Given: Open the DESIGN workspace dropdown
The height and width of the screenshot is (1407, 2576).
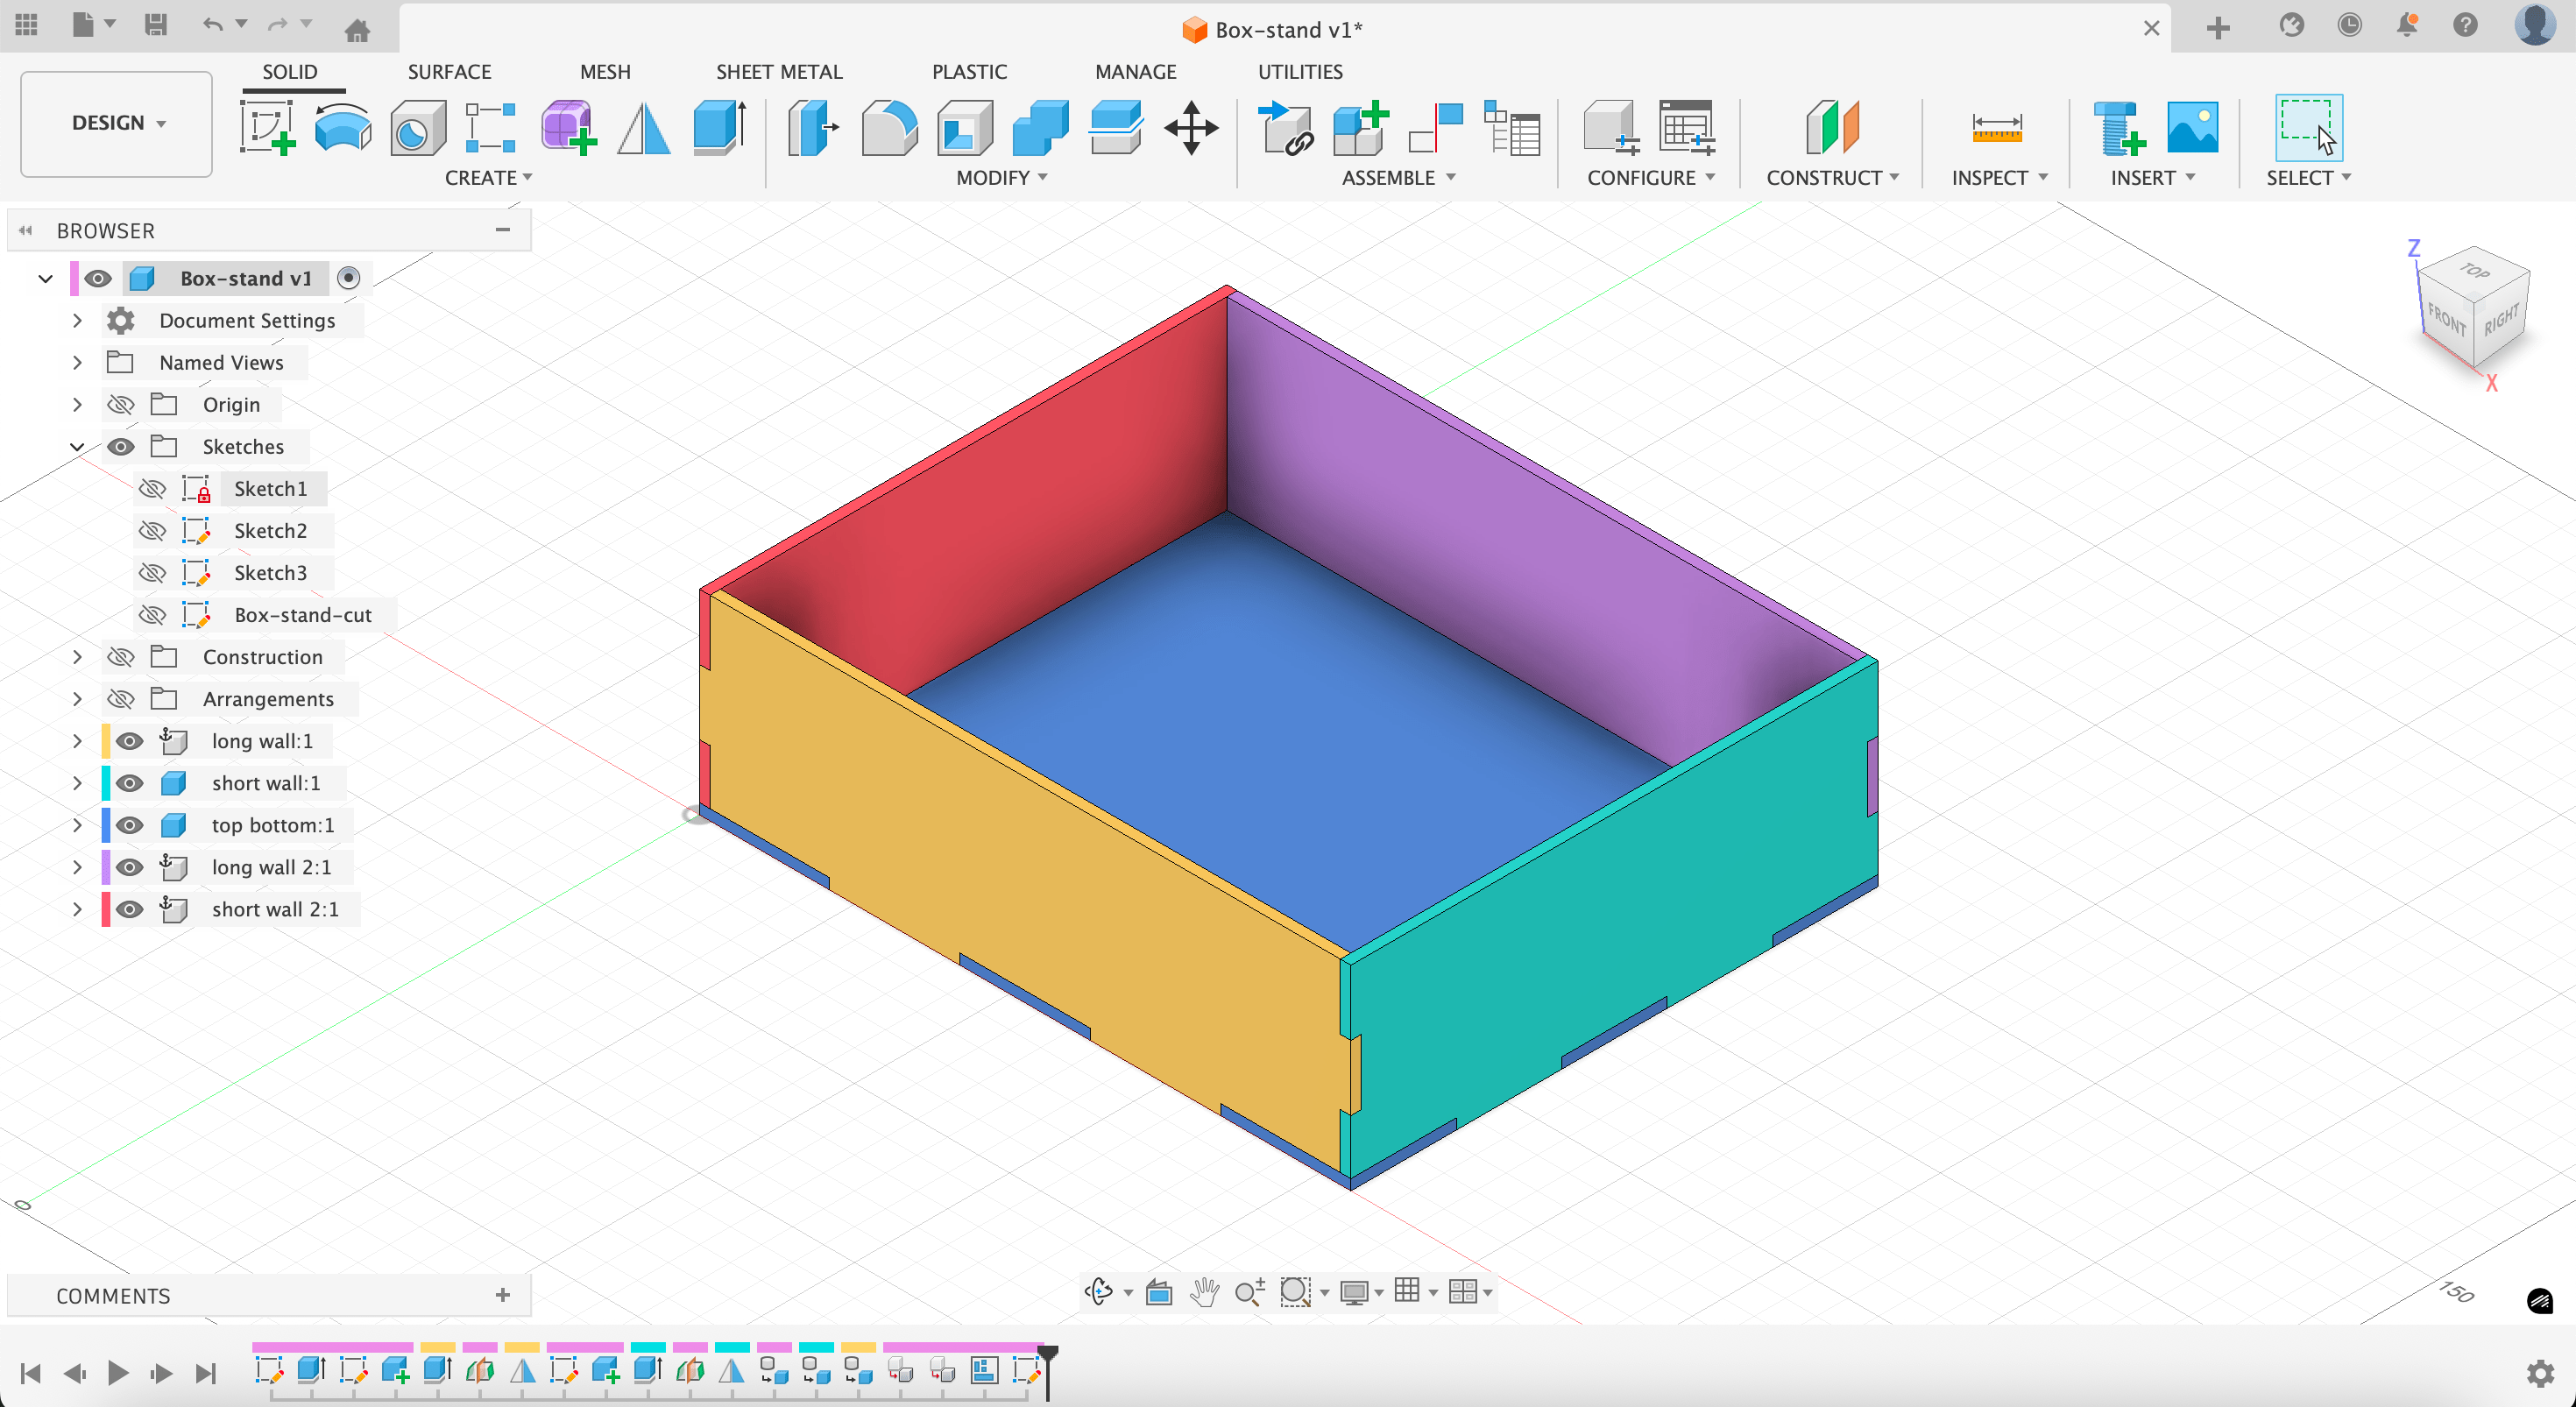Looking at the screenshot, I should (x=117, y=123).
